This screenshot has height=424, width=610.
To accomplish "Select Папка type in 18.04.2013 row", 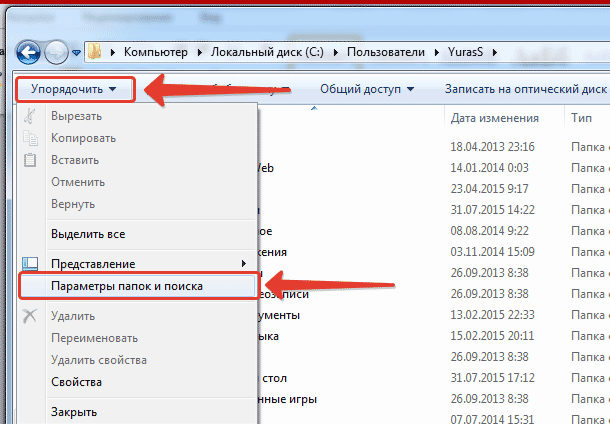I will coord(590,147).
